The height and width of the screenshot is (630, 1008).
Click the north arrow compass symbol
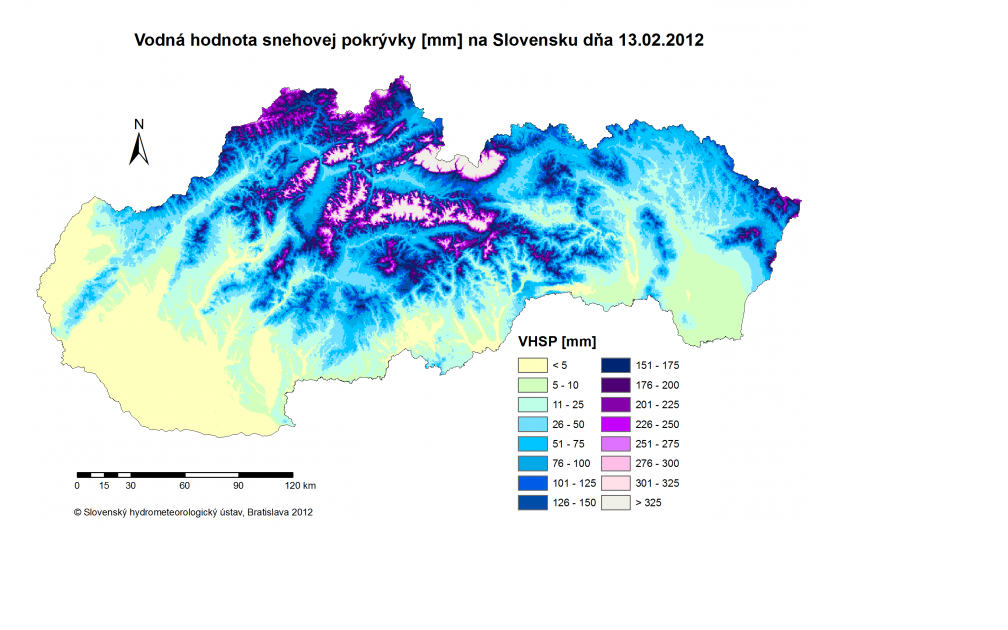point(139,143)
